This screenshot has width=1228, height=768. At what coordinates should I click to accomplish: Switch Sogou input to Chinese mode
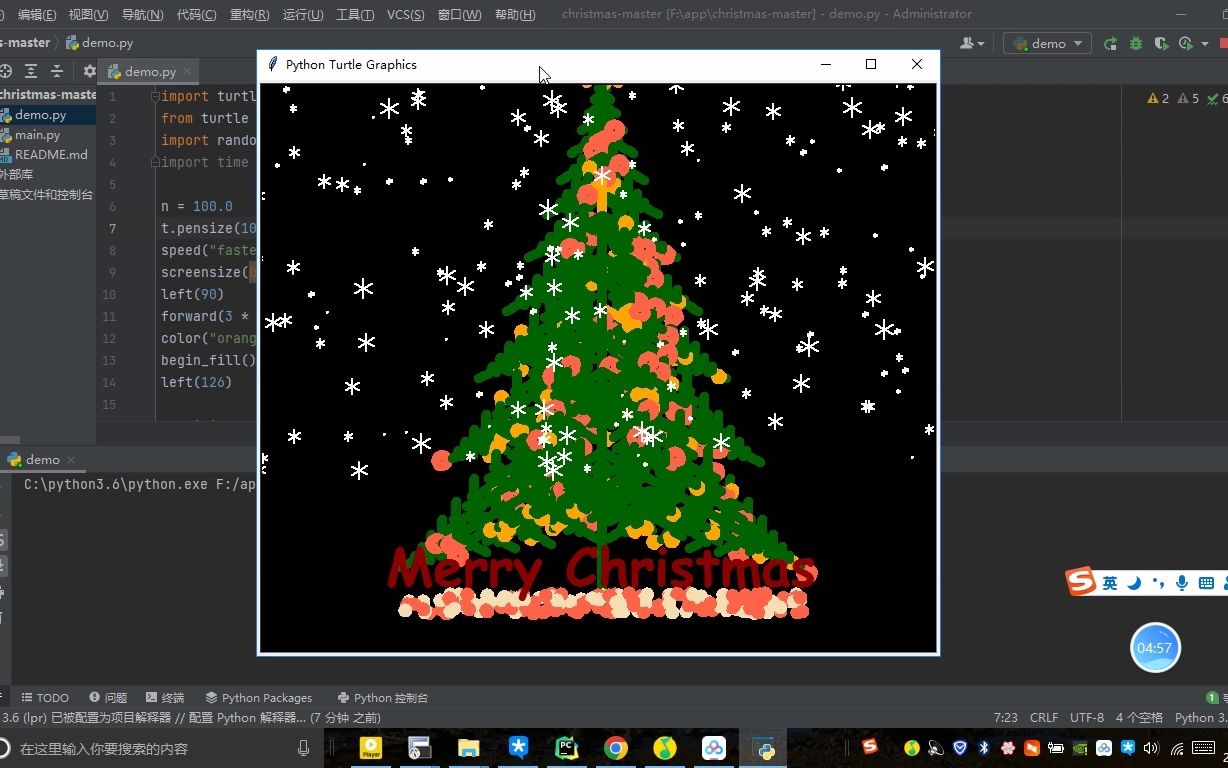pyautogui.click(x=1109, y=582)
